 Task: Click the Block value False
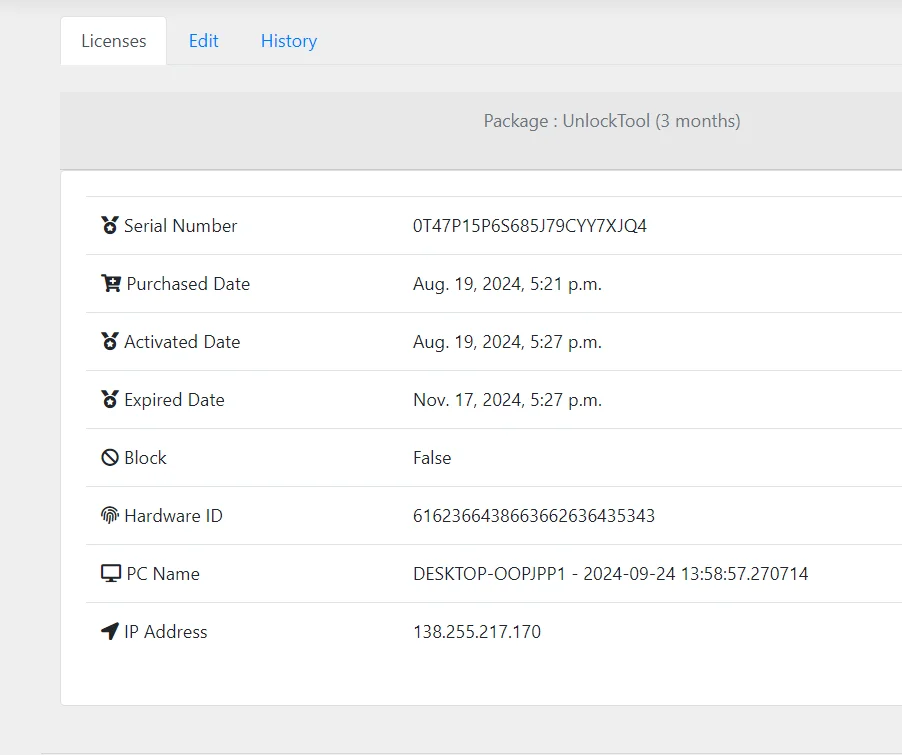tap(432, 457)
